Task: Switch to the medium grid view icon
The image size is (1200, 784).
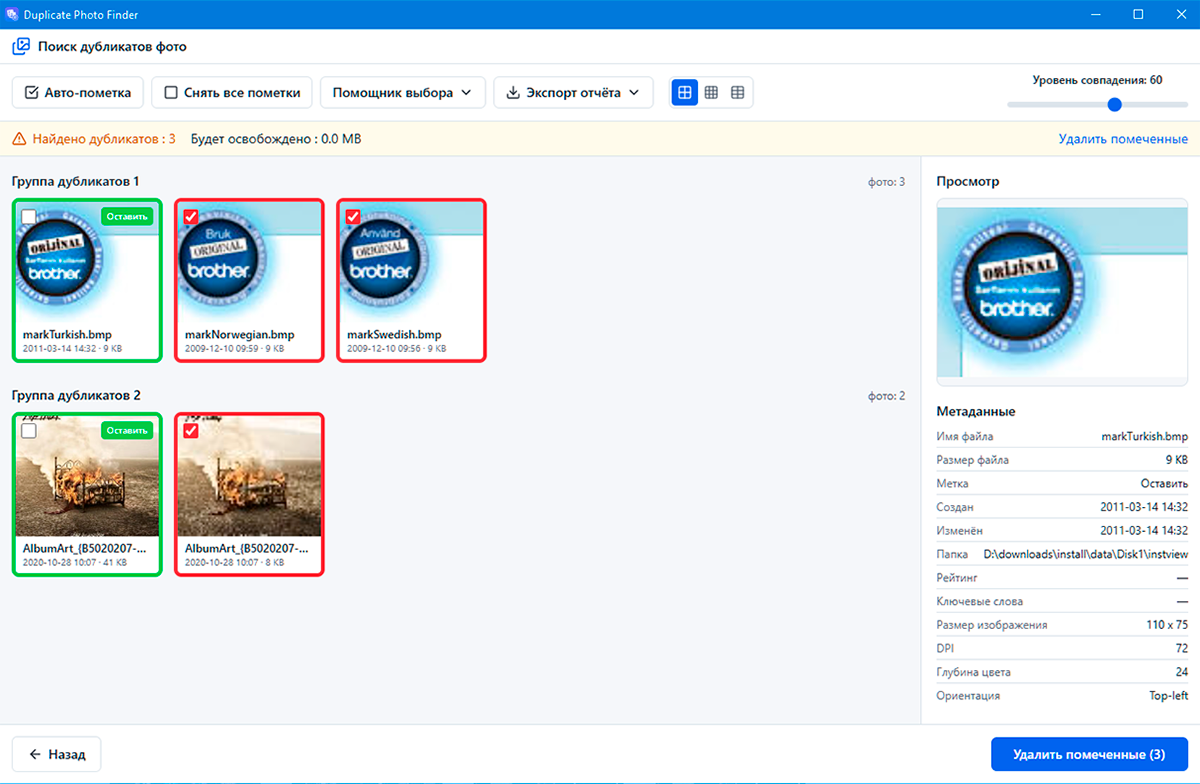Action: pyautogui.click(x=711, y=92)
